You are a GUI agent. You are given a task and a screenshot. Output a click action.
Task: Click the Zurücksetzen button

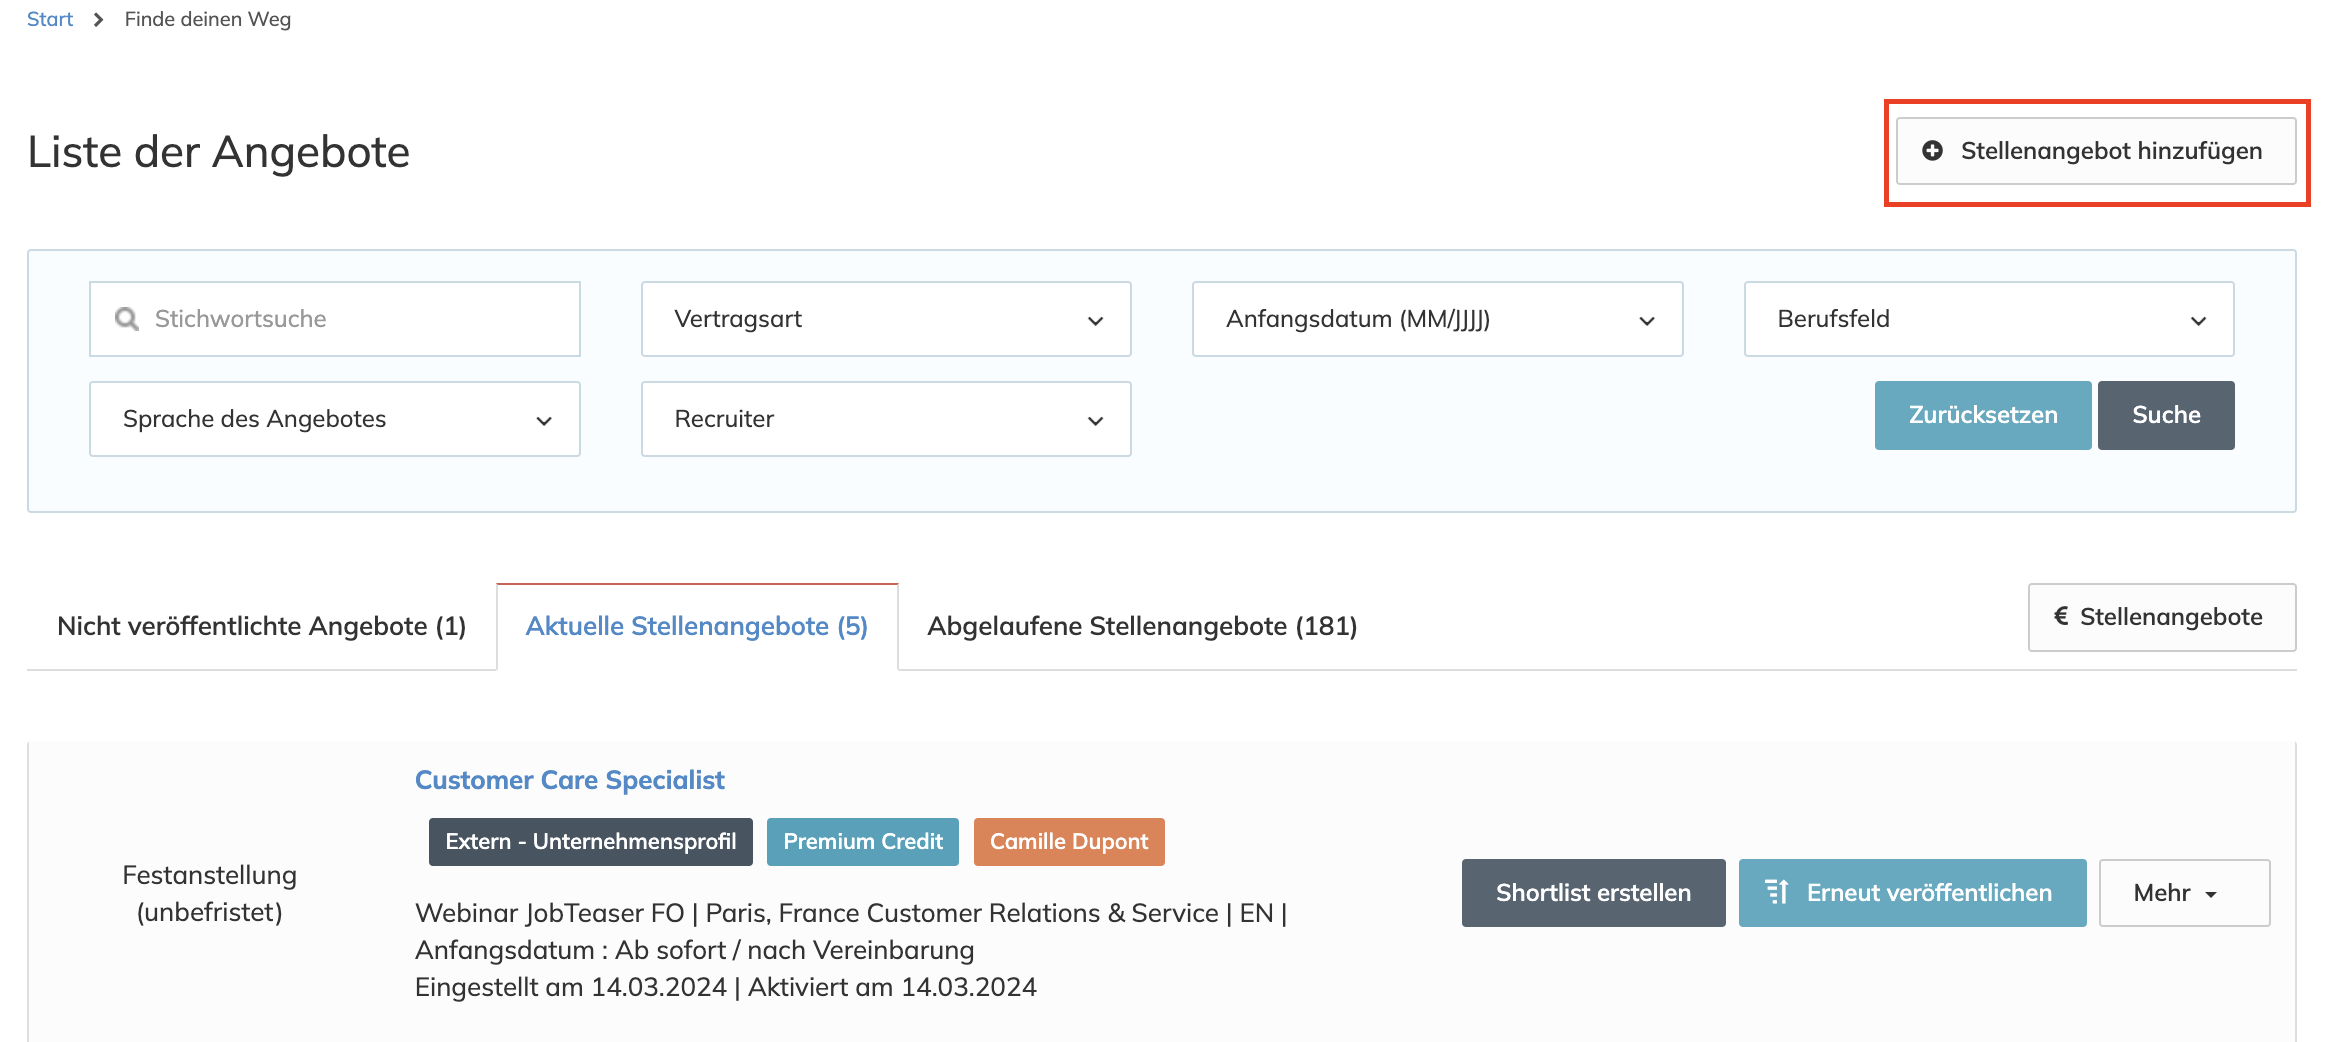point(1982,415)
